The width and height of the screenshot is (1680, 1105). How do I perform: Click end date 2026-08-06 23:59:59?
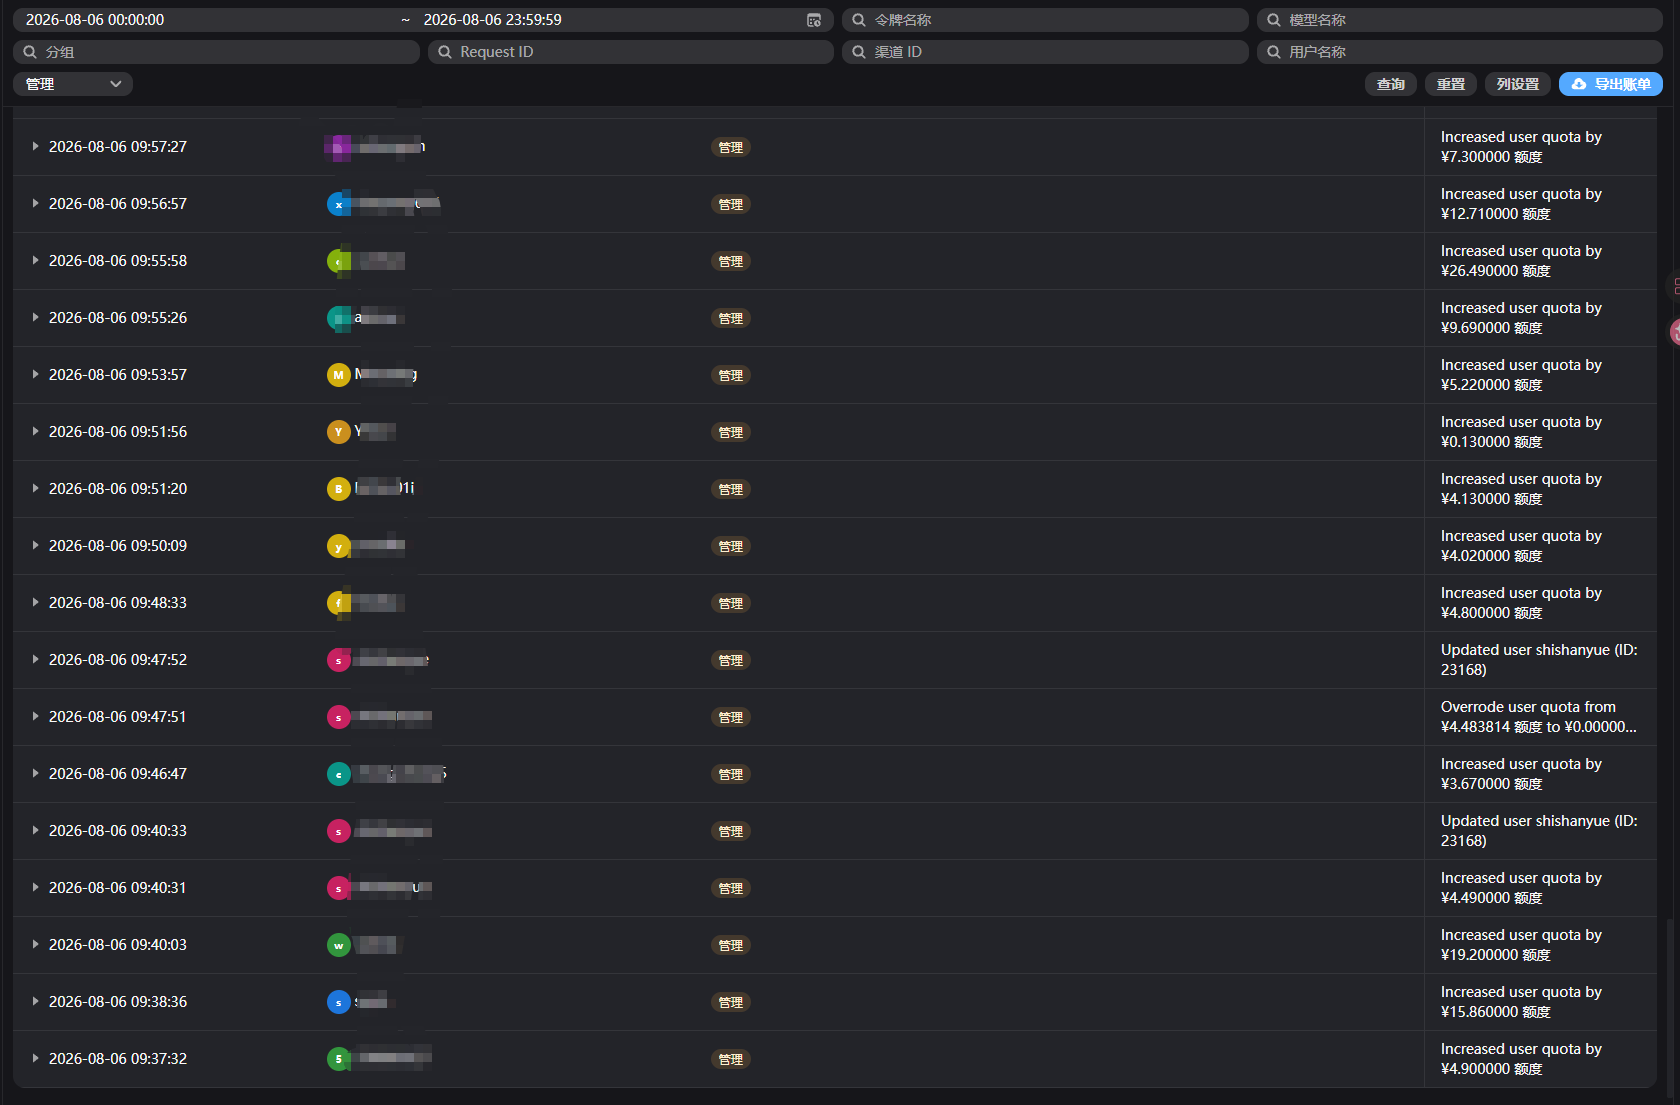pos(492,20)
